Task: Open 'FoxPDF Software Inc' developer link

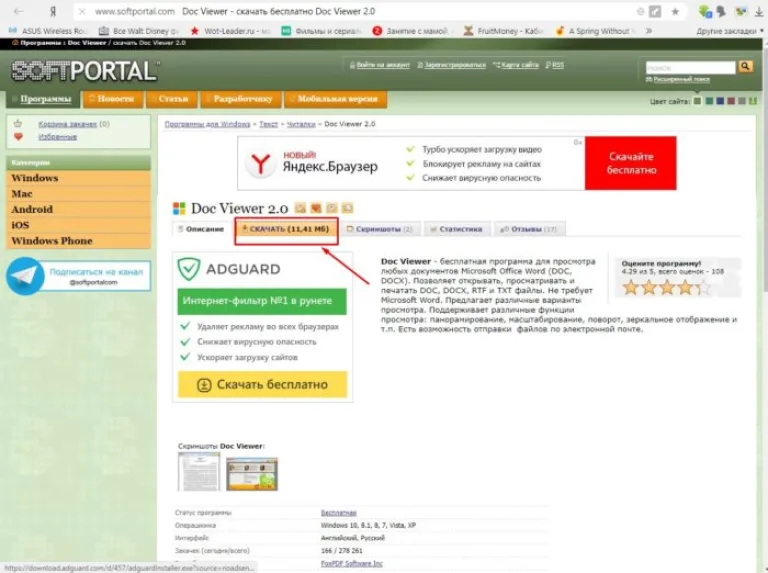Action: [352, 564]
